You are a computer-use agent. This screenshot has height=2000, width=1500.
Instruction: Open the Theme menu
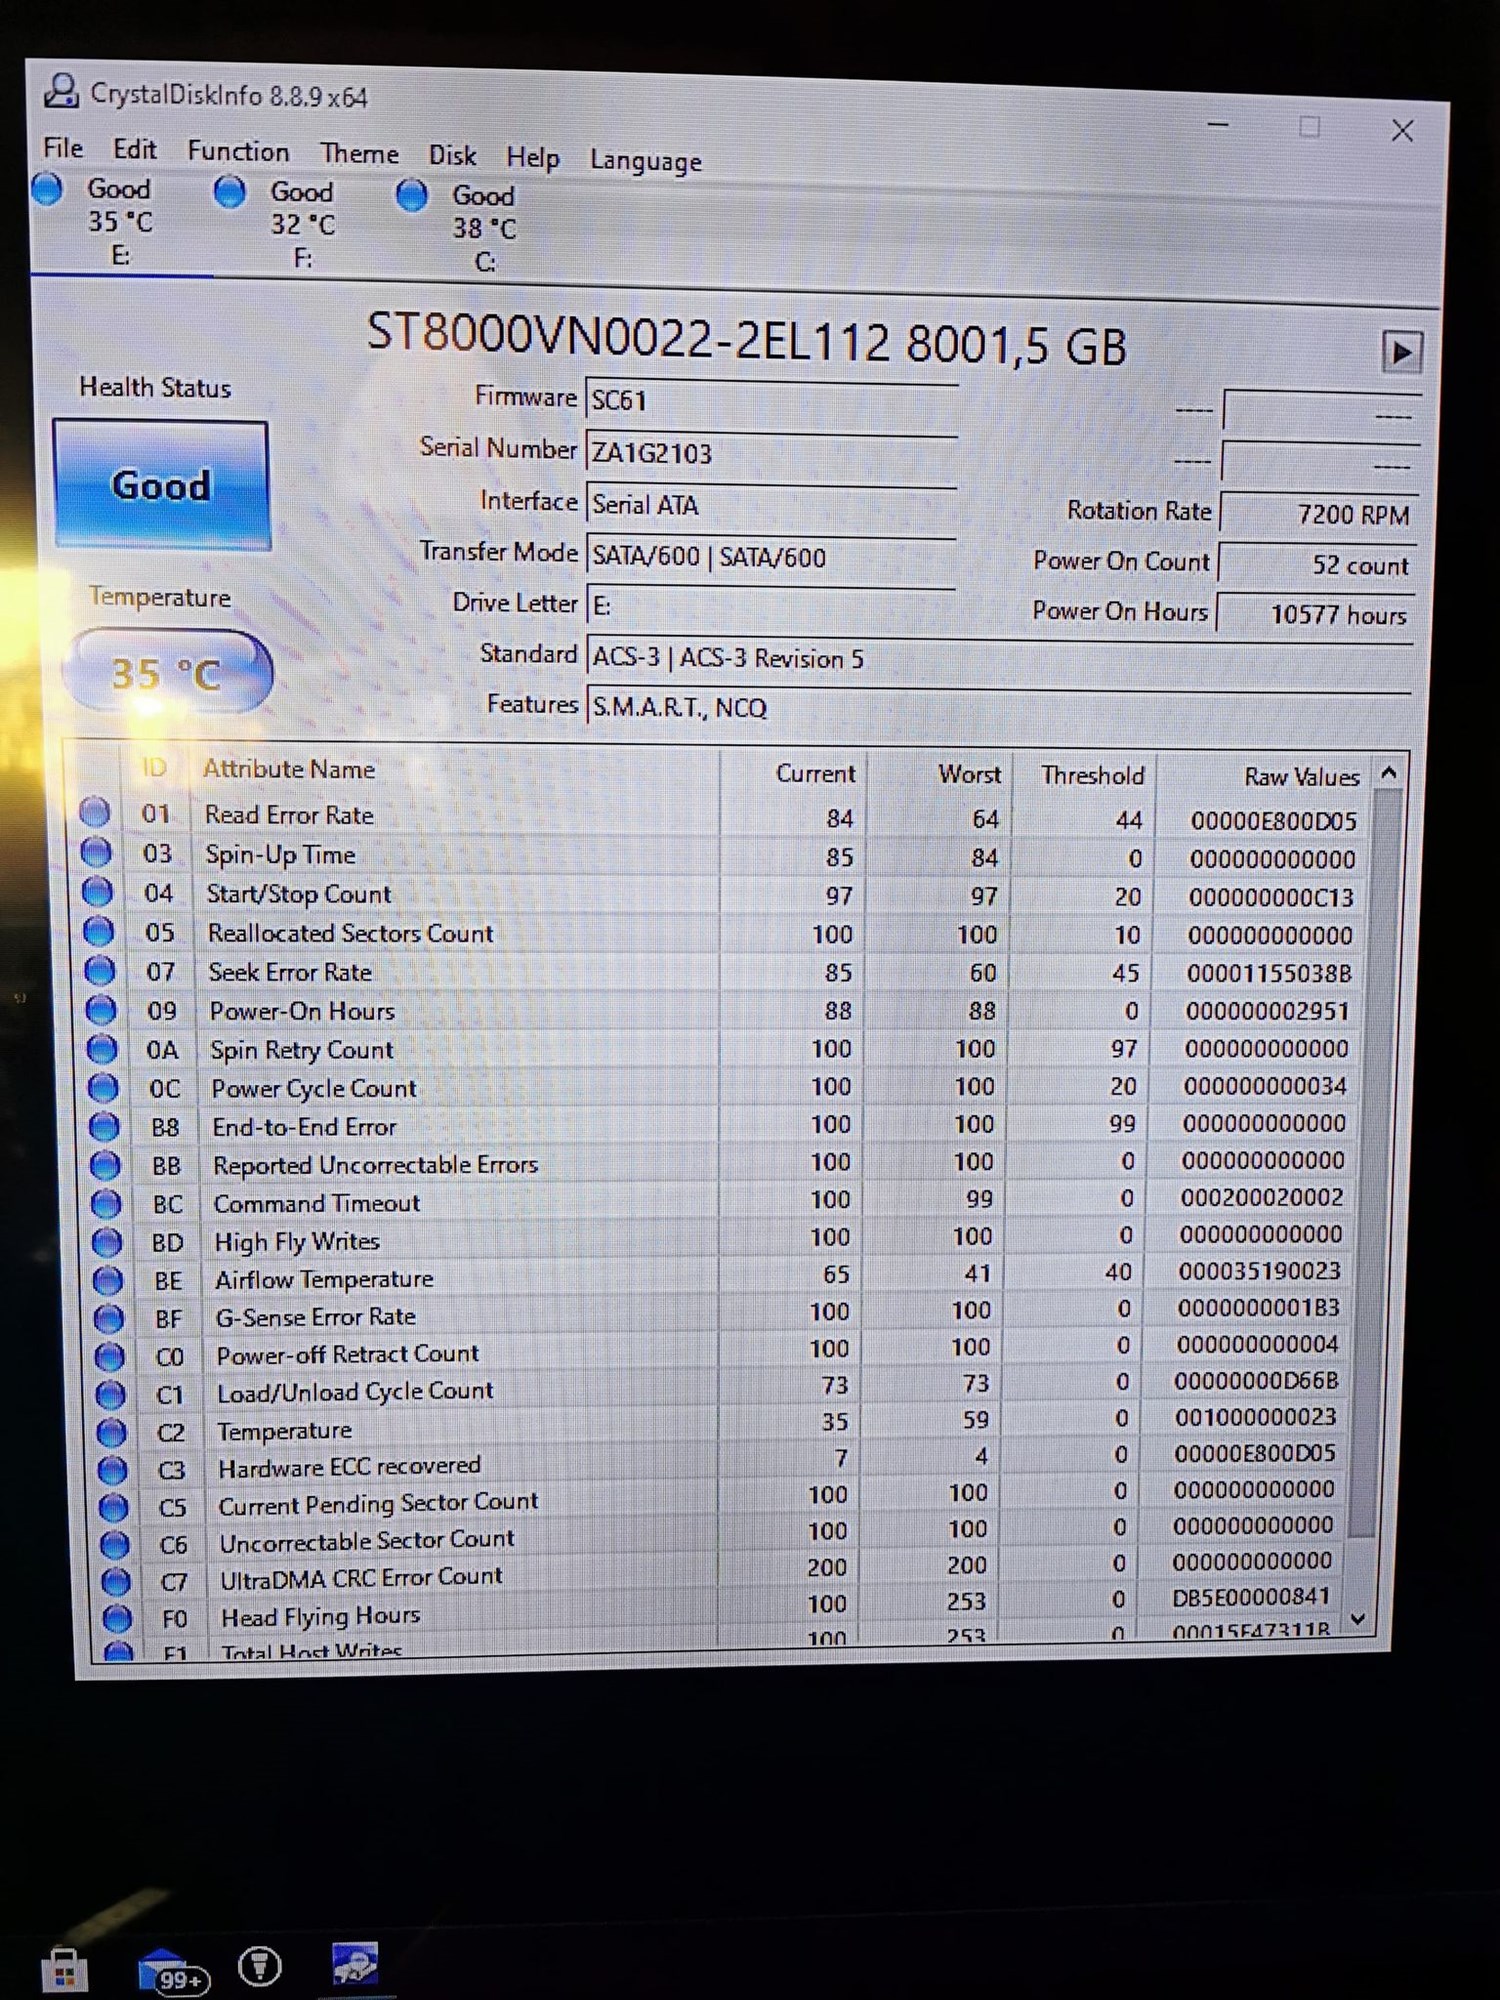pos(359,154)
